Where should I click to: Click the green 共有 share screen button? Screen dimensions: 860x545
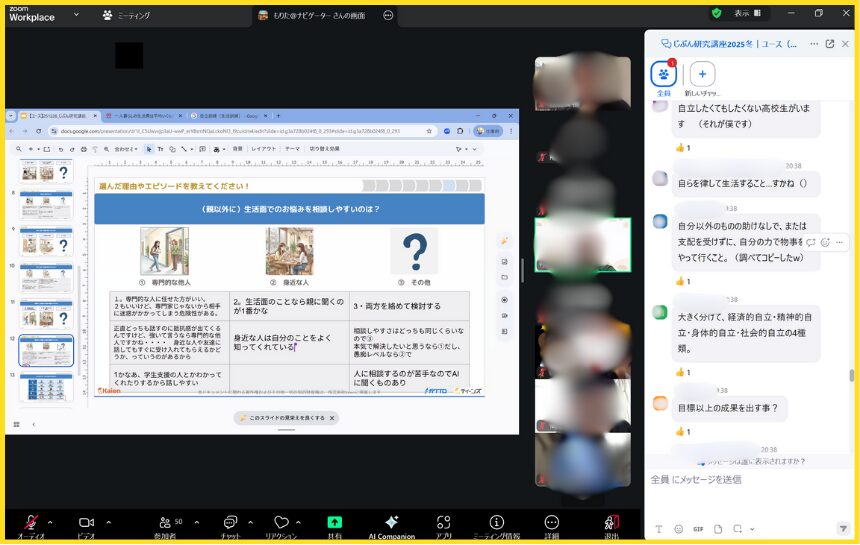coord(334,525)
